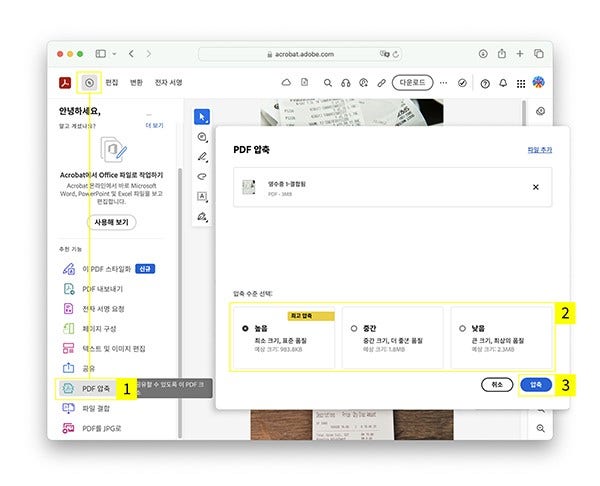Click the Safari share icon
The width and height of the screenshot is (600, 486).
pos(502,53)
